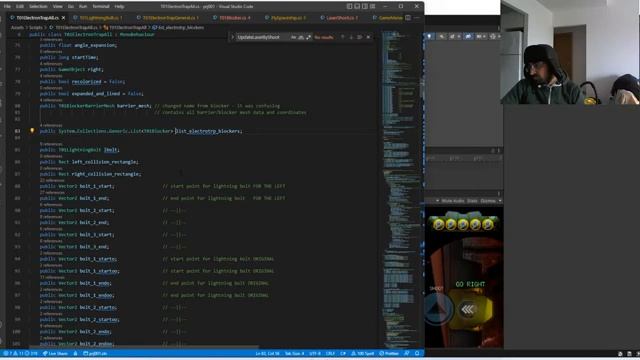Toggle the primary side bar layout icon
Viewport: 640px width, 360px height.
pyautogui.click(x=349, y=7)
